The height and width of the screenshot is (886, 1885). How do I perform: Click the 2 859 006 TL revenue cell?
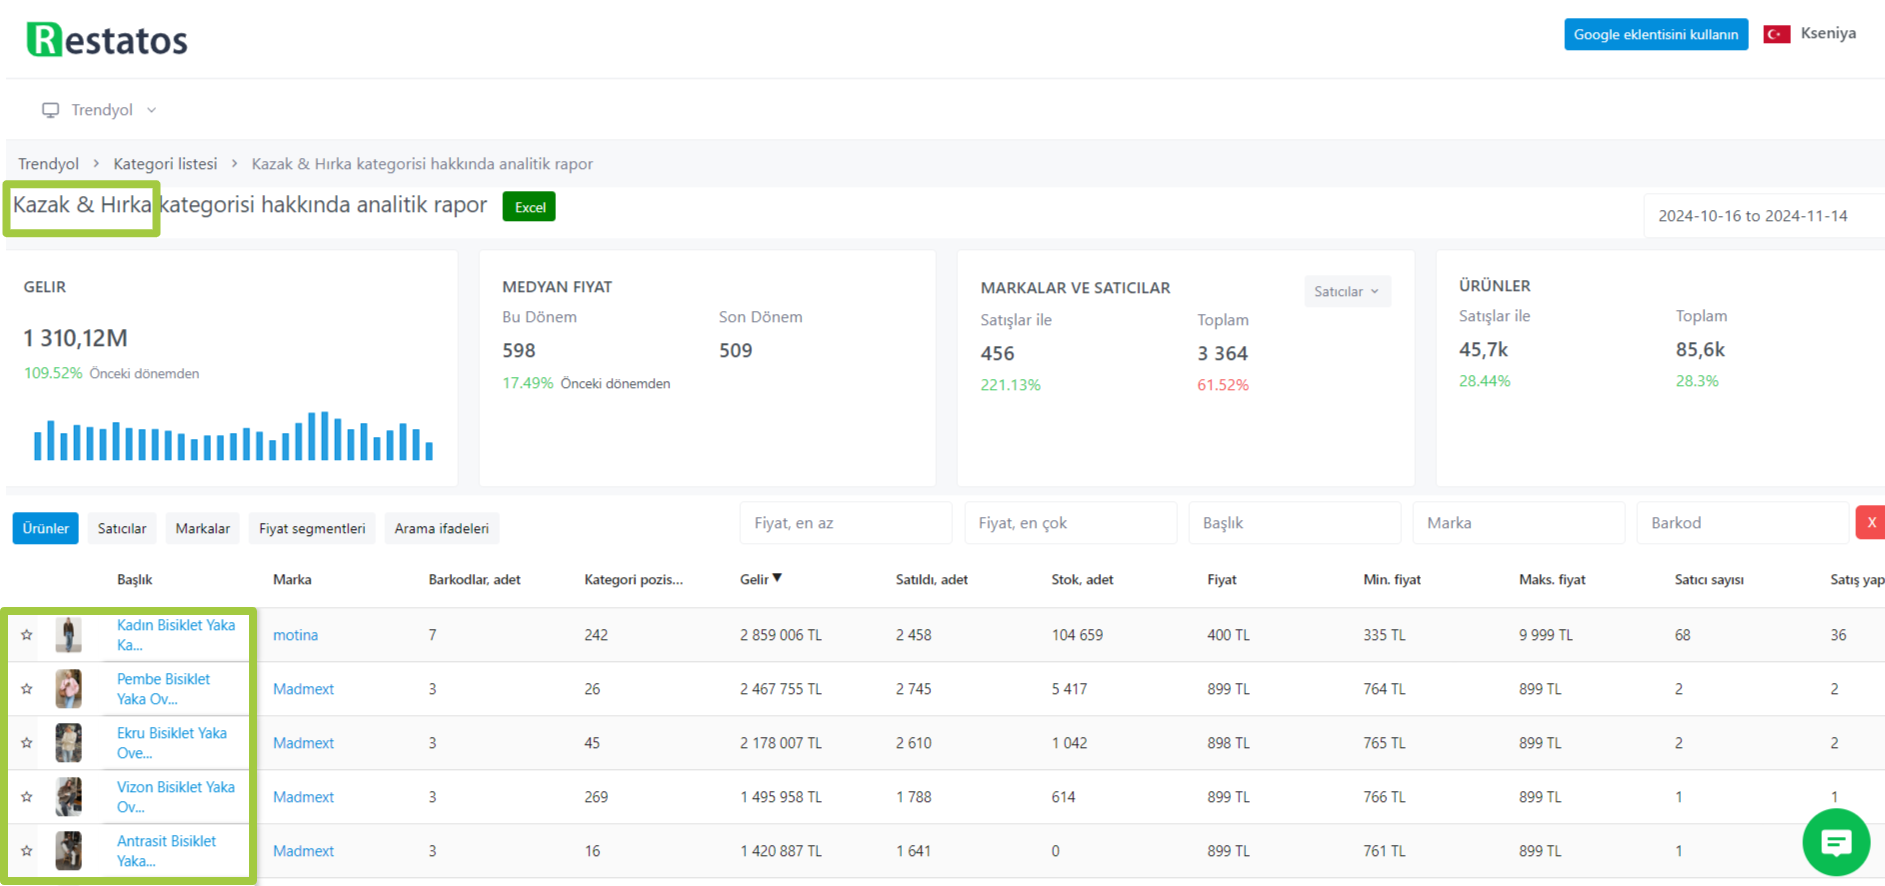781,635
